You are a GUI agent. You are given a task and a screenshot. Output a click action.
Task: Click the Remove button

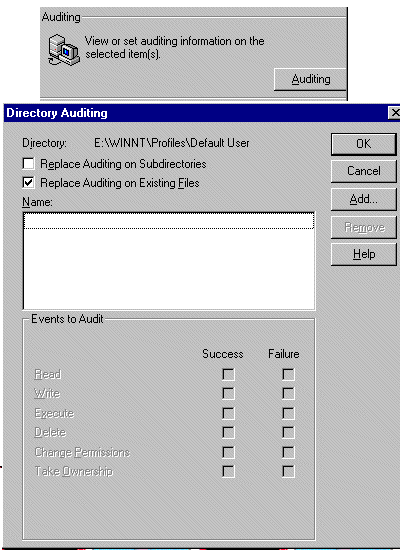pos(363,227)
